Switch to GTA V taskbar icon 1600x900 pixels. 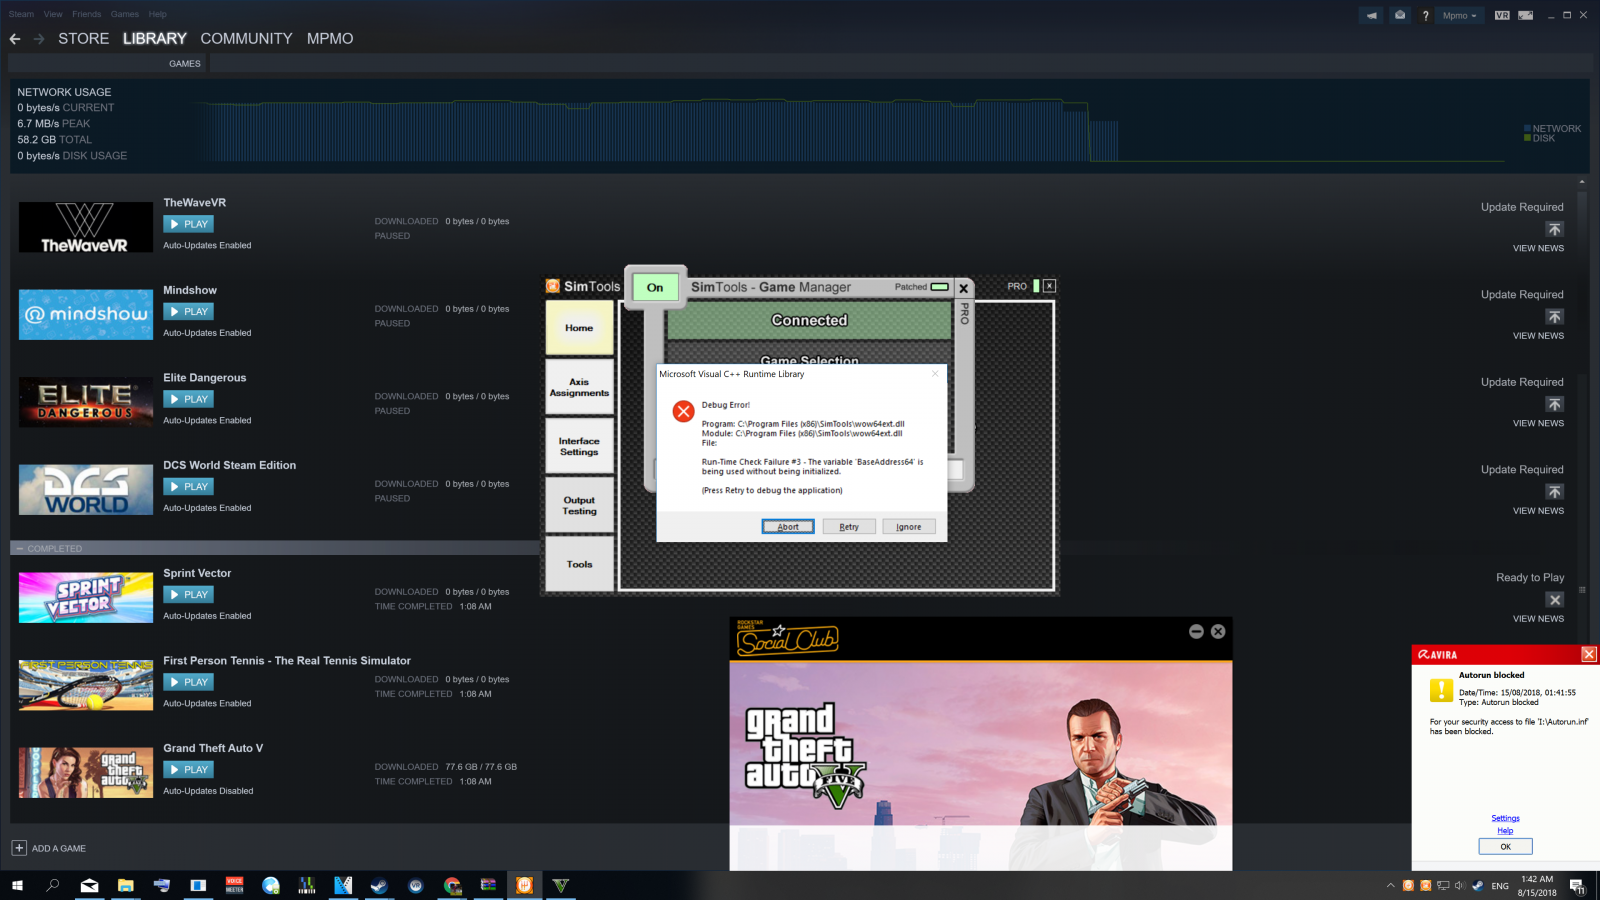point(560,885)
